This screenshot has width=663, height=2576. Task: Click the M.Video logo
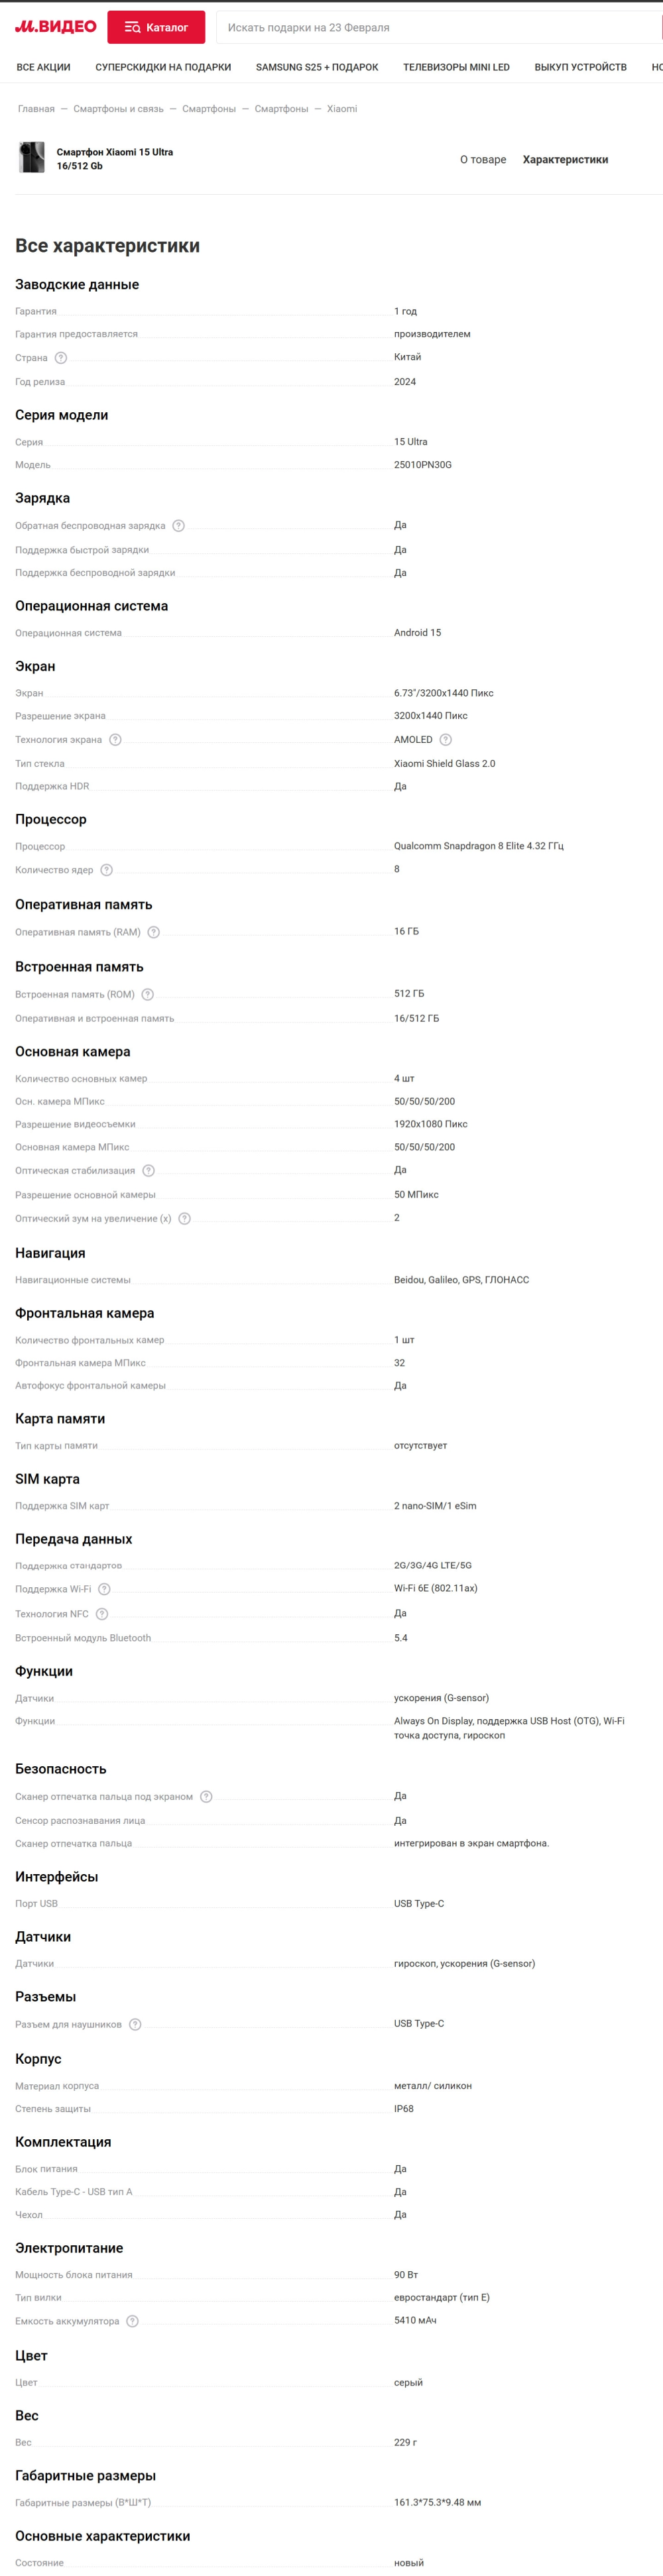click(56, 27)
